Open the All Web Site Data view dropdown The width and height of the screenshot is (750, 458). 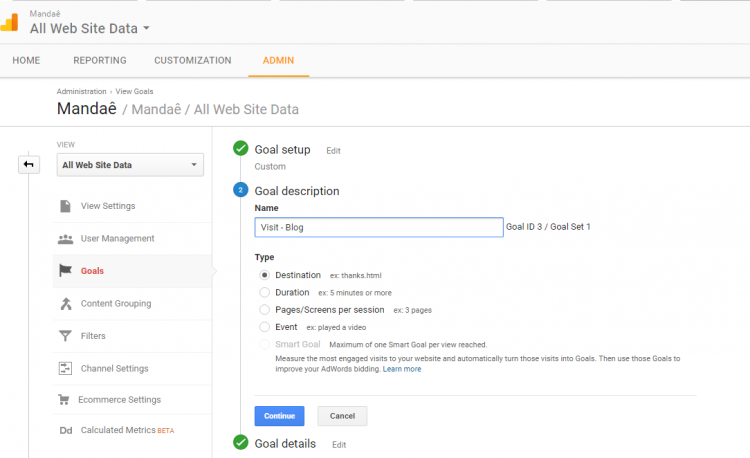point(130,165)
